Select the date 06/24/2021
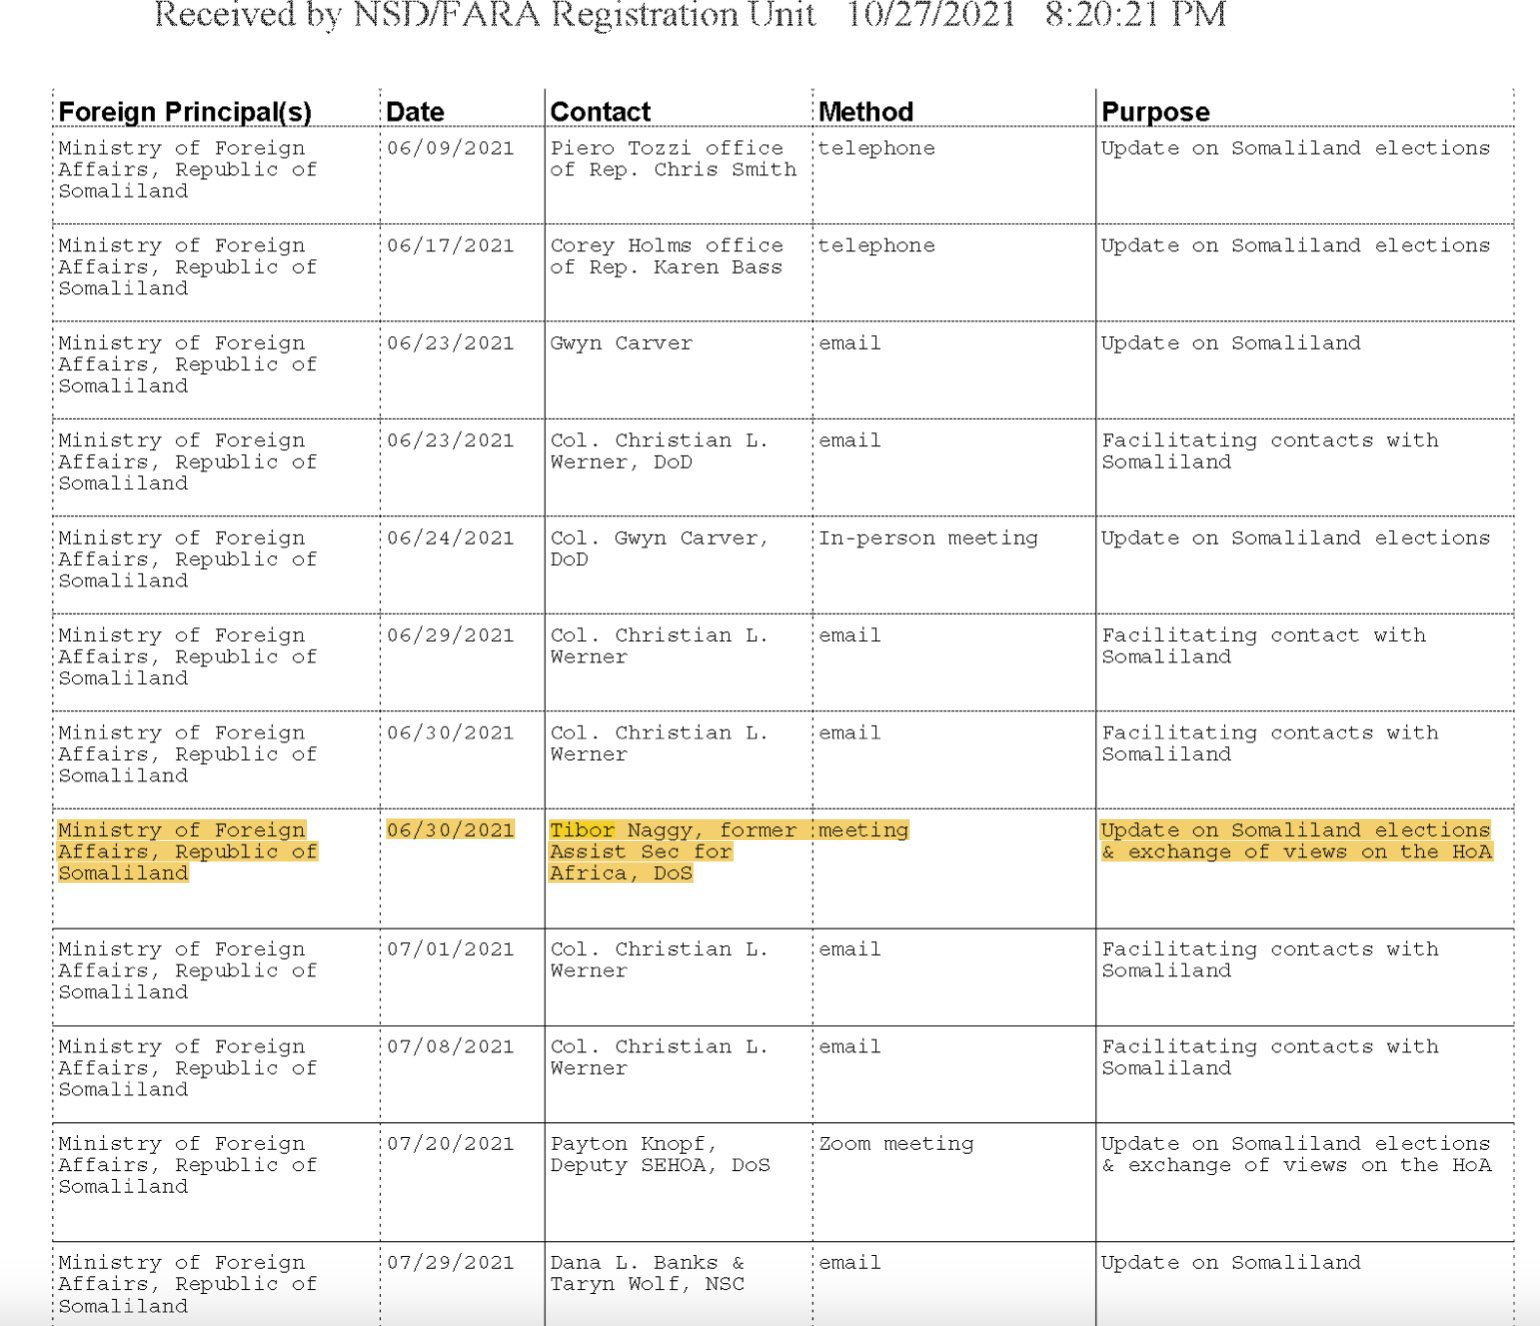The width and height of the screenshot is (1540, 1326). tap(450, 538)
